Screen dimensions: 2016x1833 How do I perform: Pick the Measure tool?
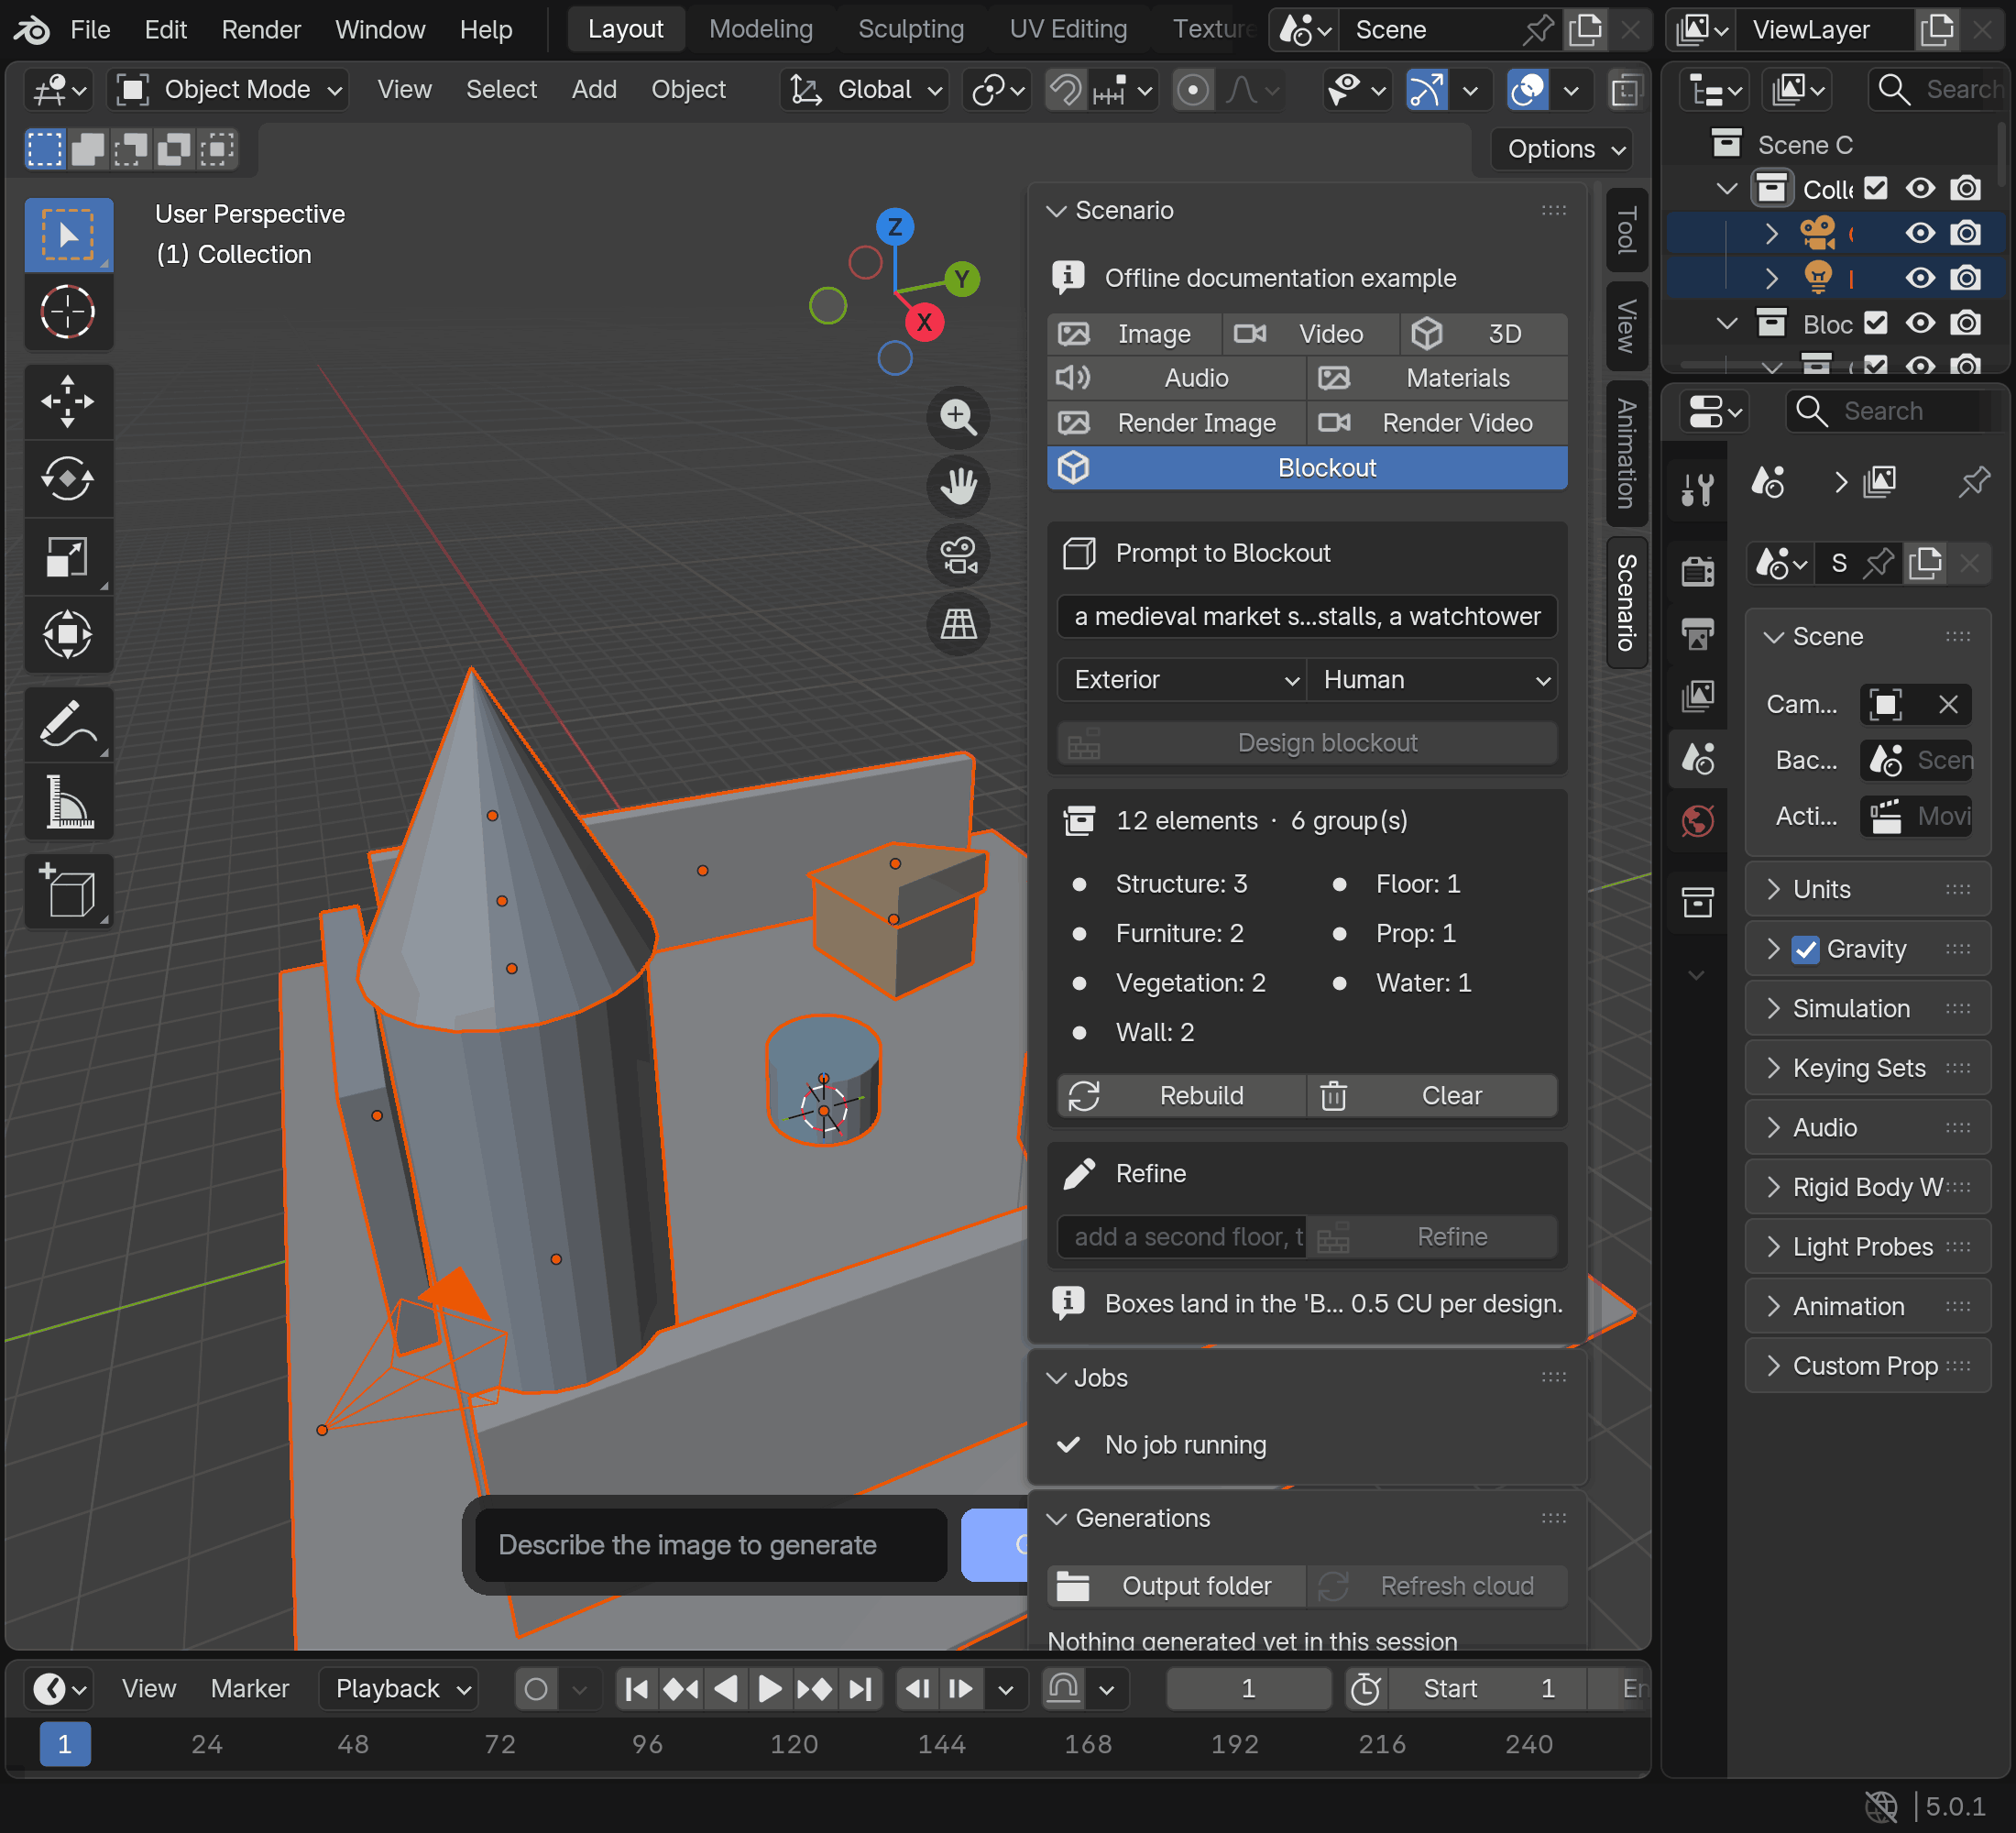pos(68,802)
